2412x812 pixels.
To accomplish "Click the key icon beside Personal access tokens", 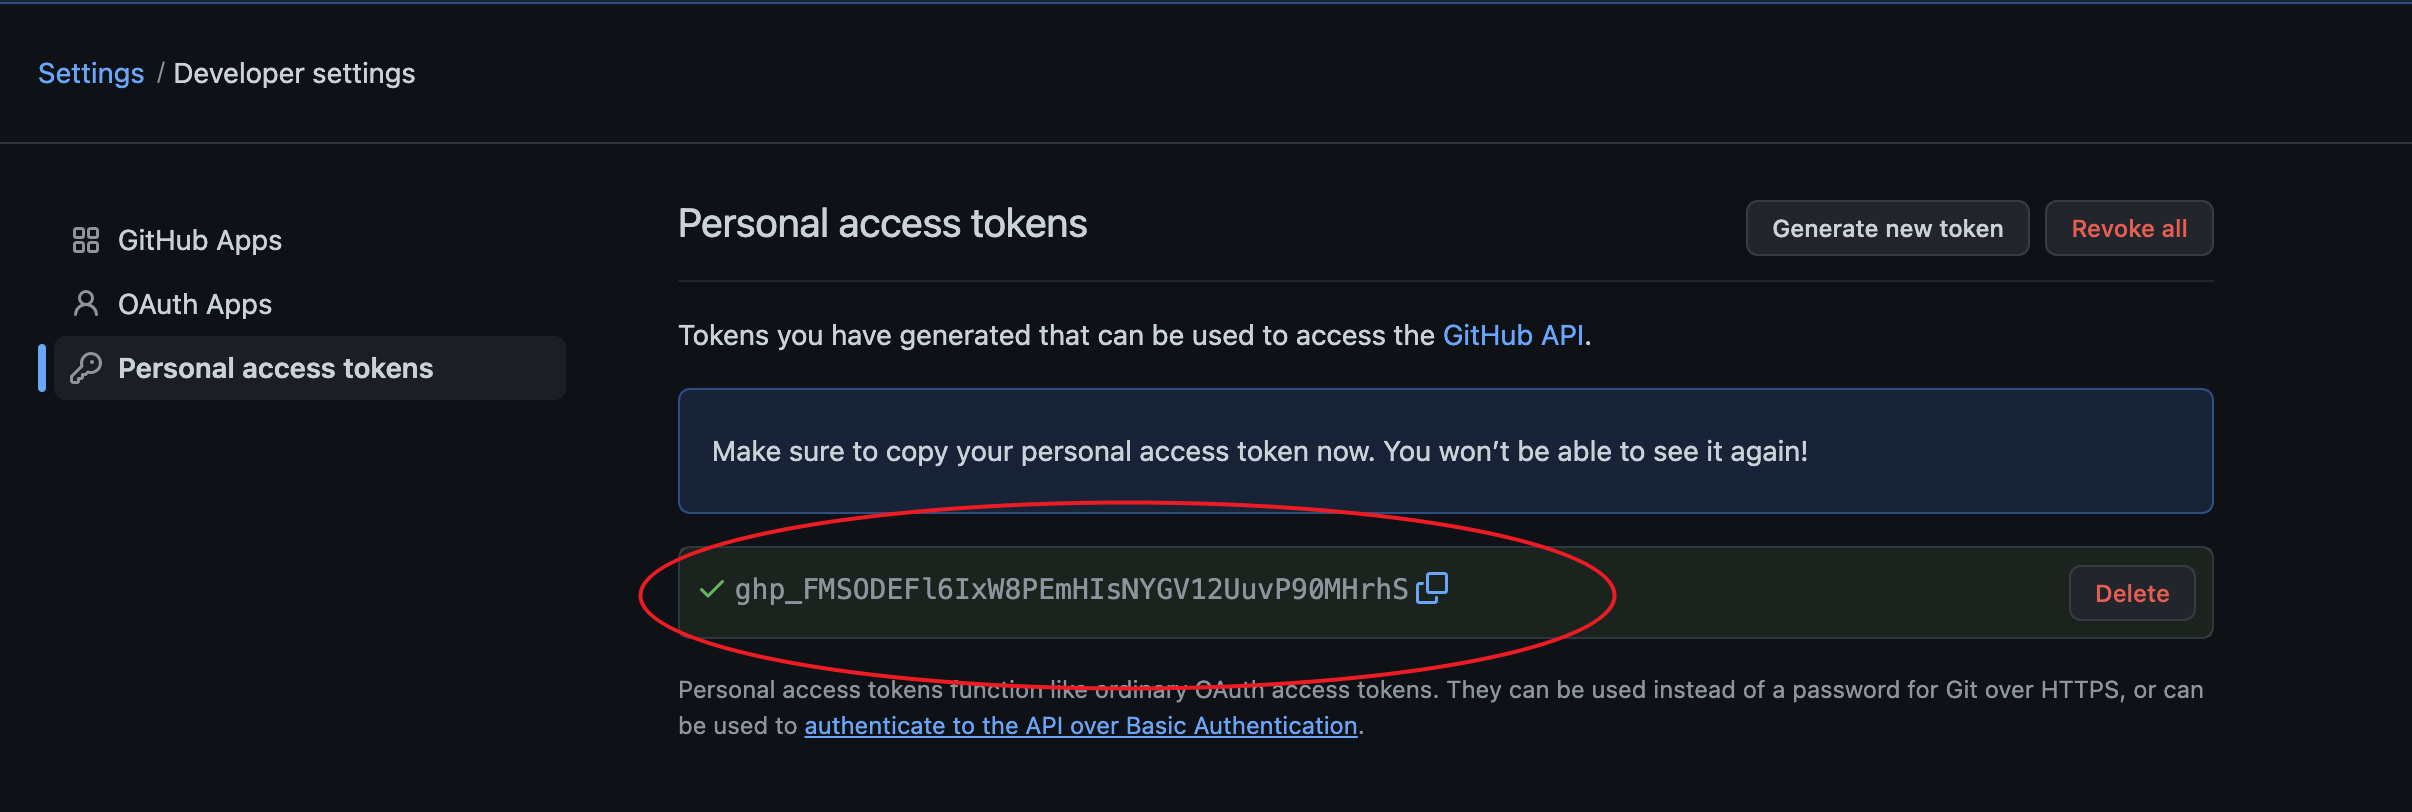I will click(x=86, y=368).
